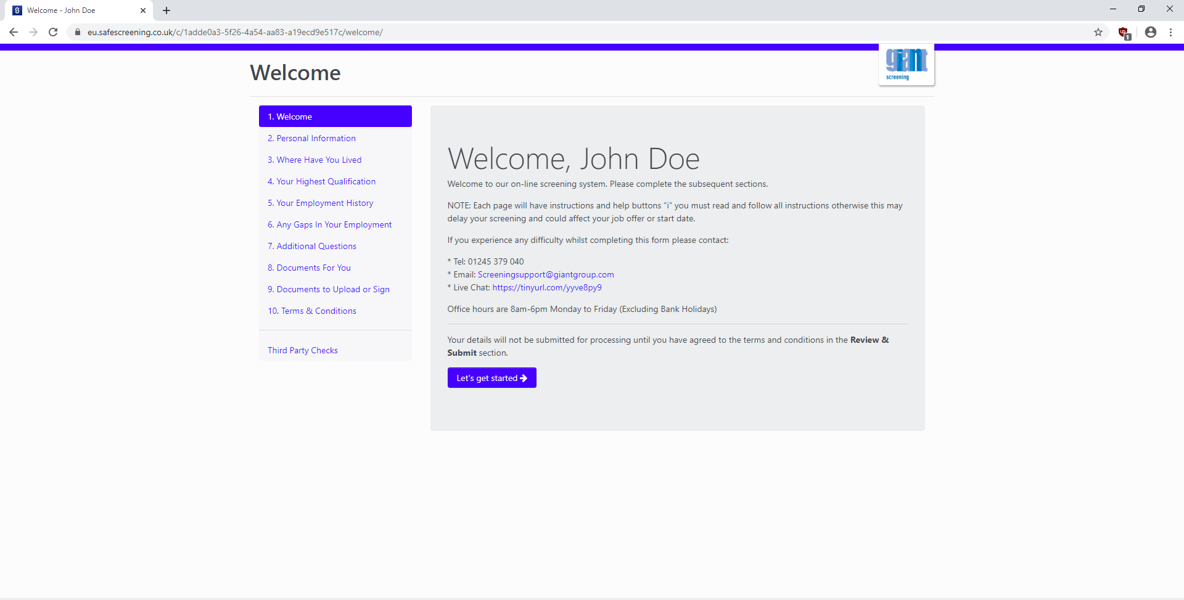Go to 2. Personal Information section
1184x600 pixels.
pos(311,138)
